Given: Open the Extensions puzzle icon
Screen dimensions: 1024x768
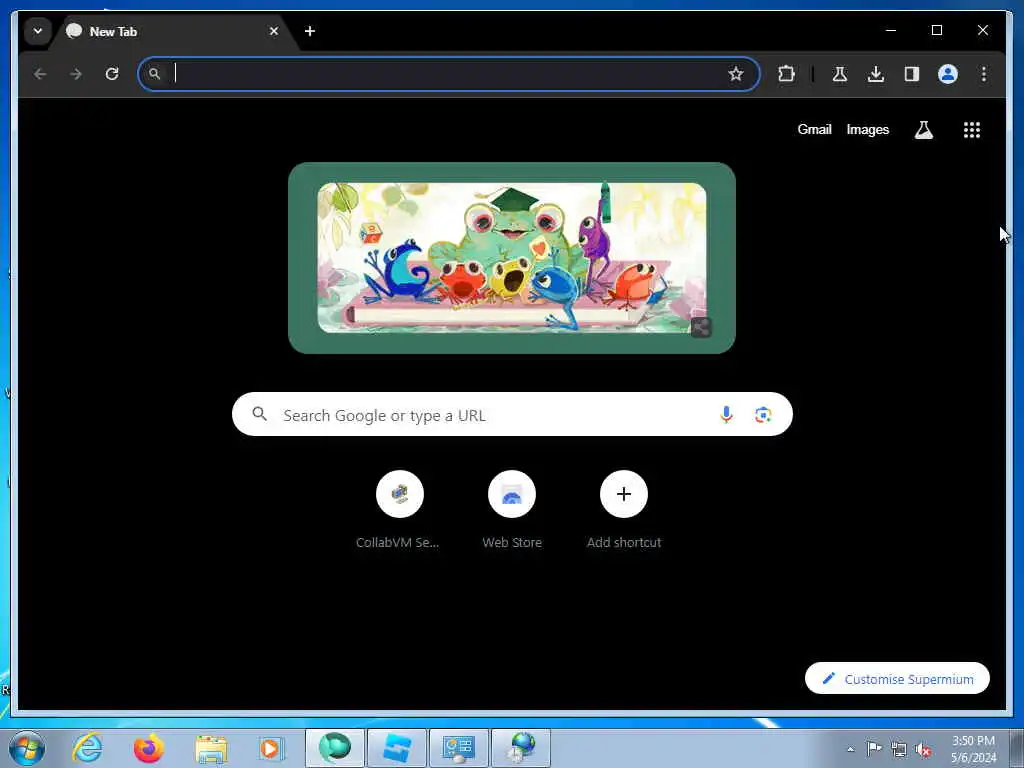Looking at the screenshot, I should coord(786,74).
